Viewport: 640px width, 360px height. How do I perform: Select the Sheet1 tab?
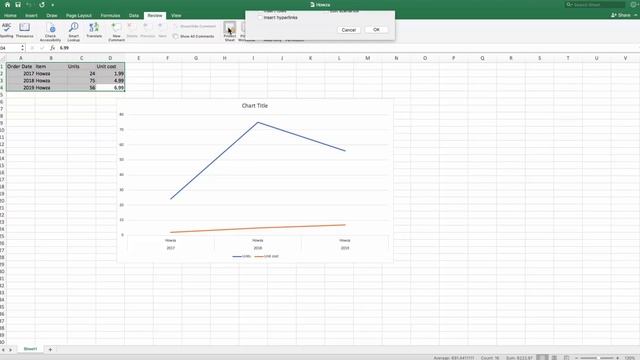point(30,349)
